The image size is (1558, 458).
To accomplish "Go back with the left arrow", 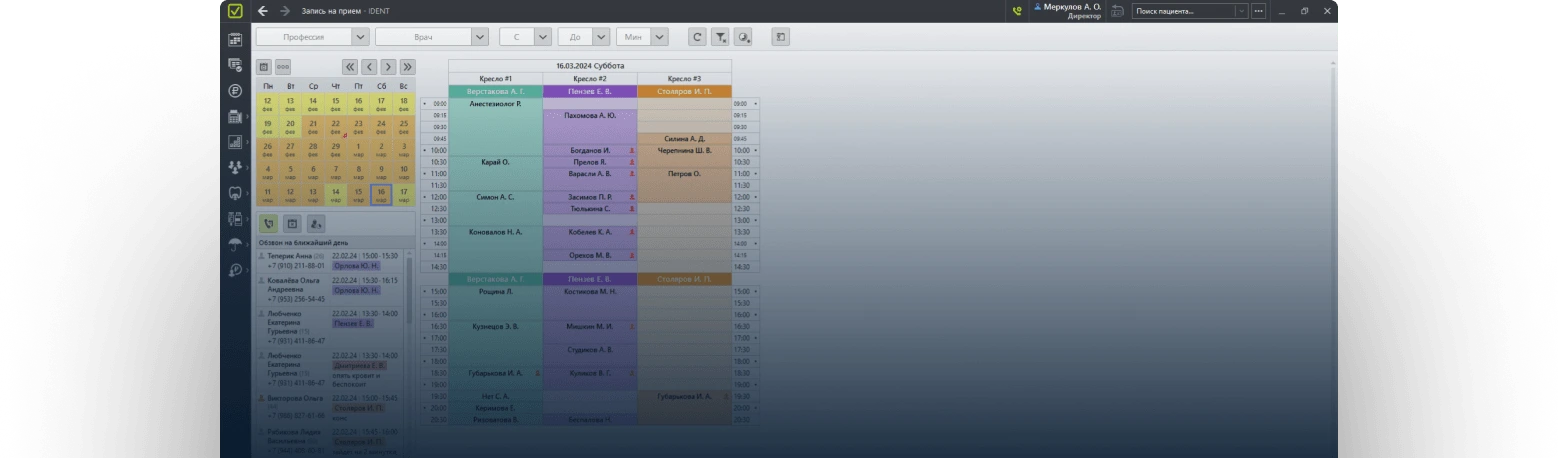I will [x=263, y=11].
